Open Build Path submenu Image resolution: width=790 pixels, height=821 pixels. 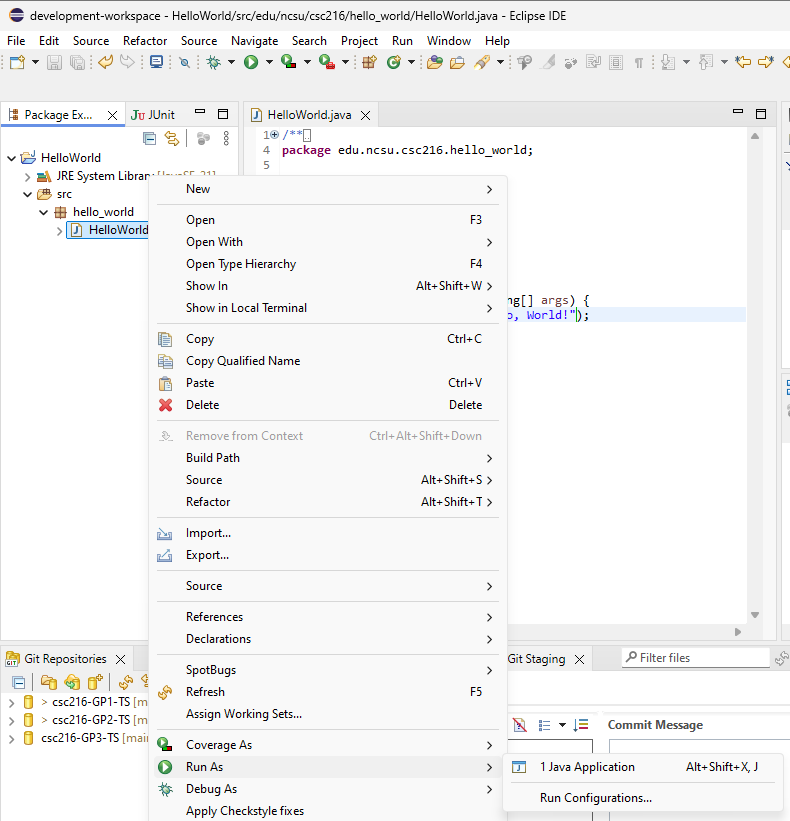pyautogui.click(x=328, y=458)
